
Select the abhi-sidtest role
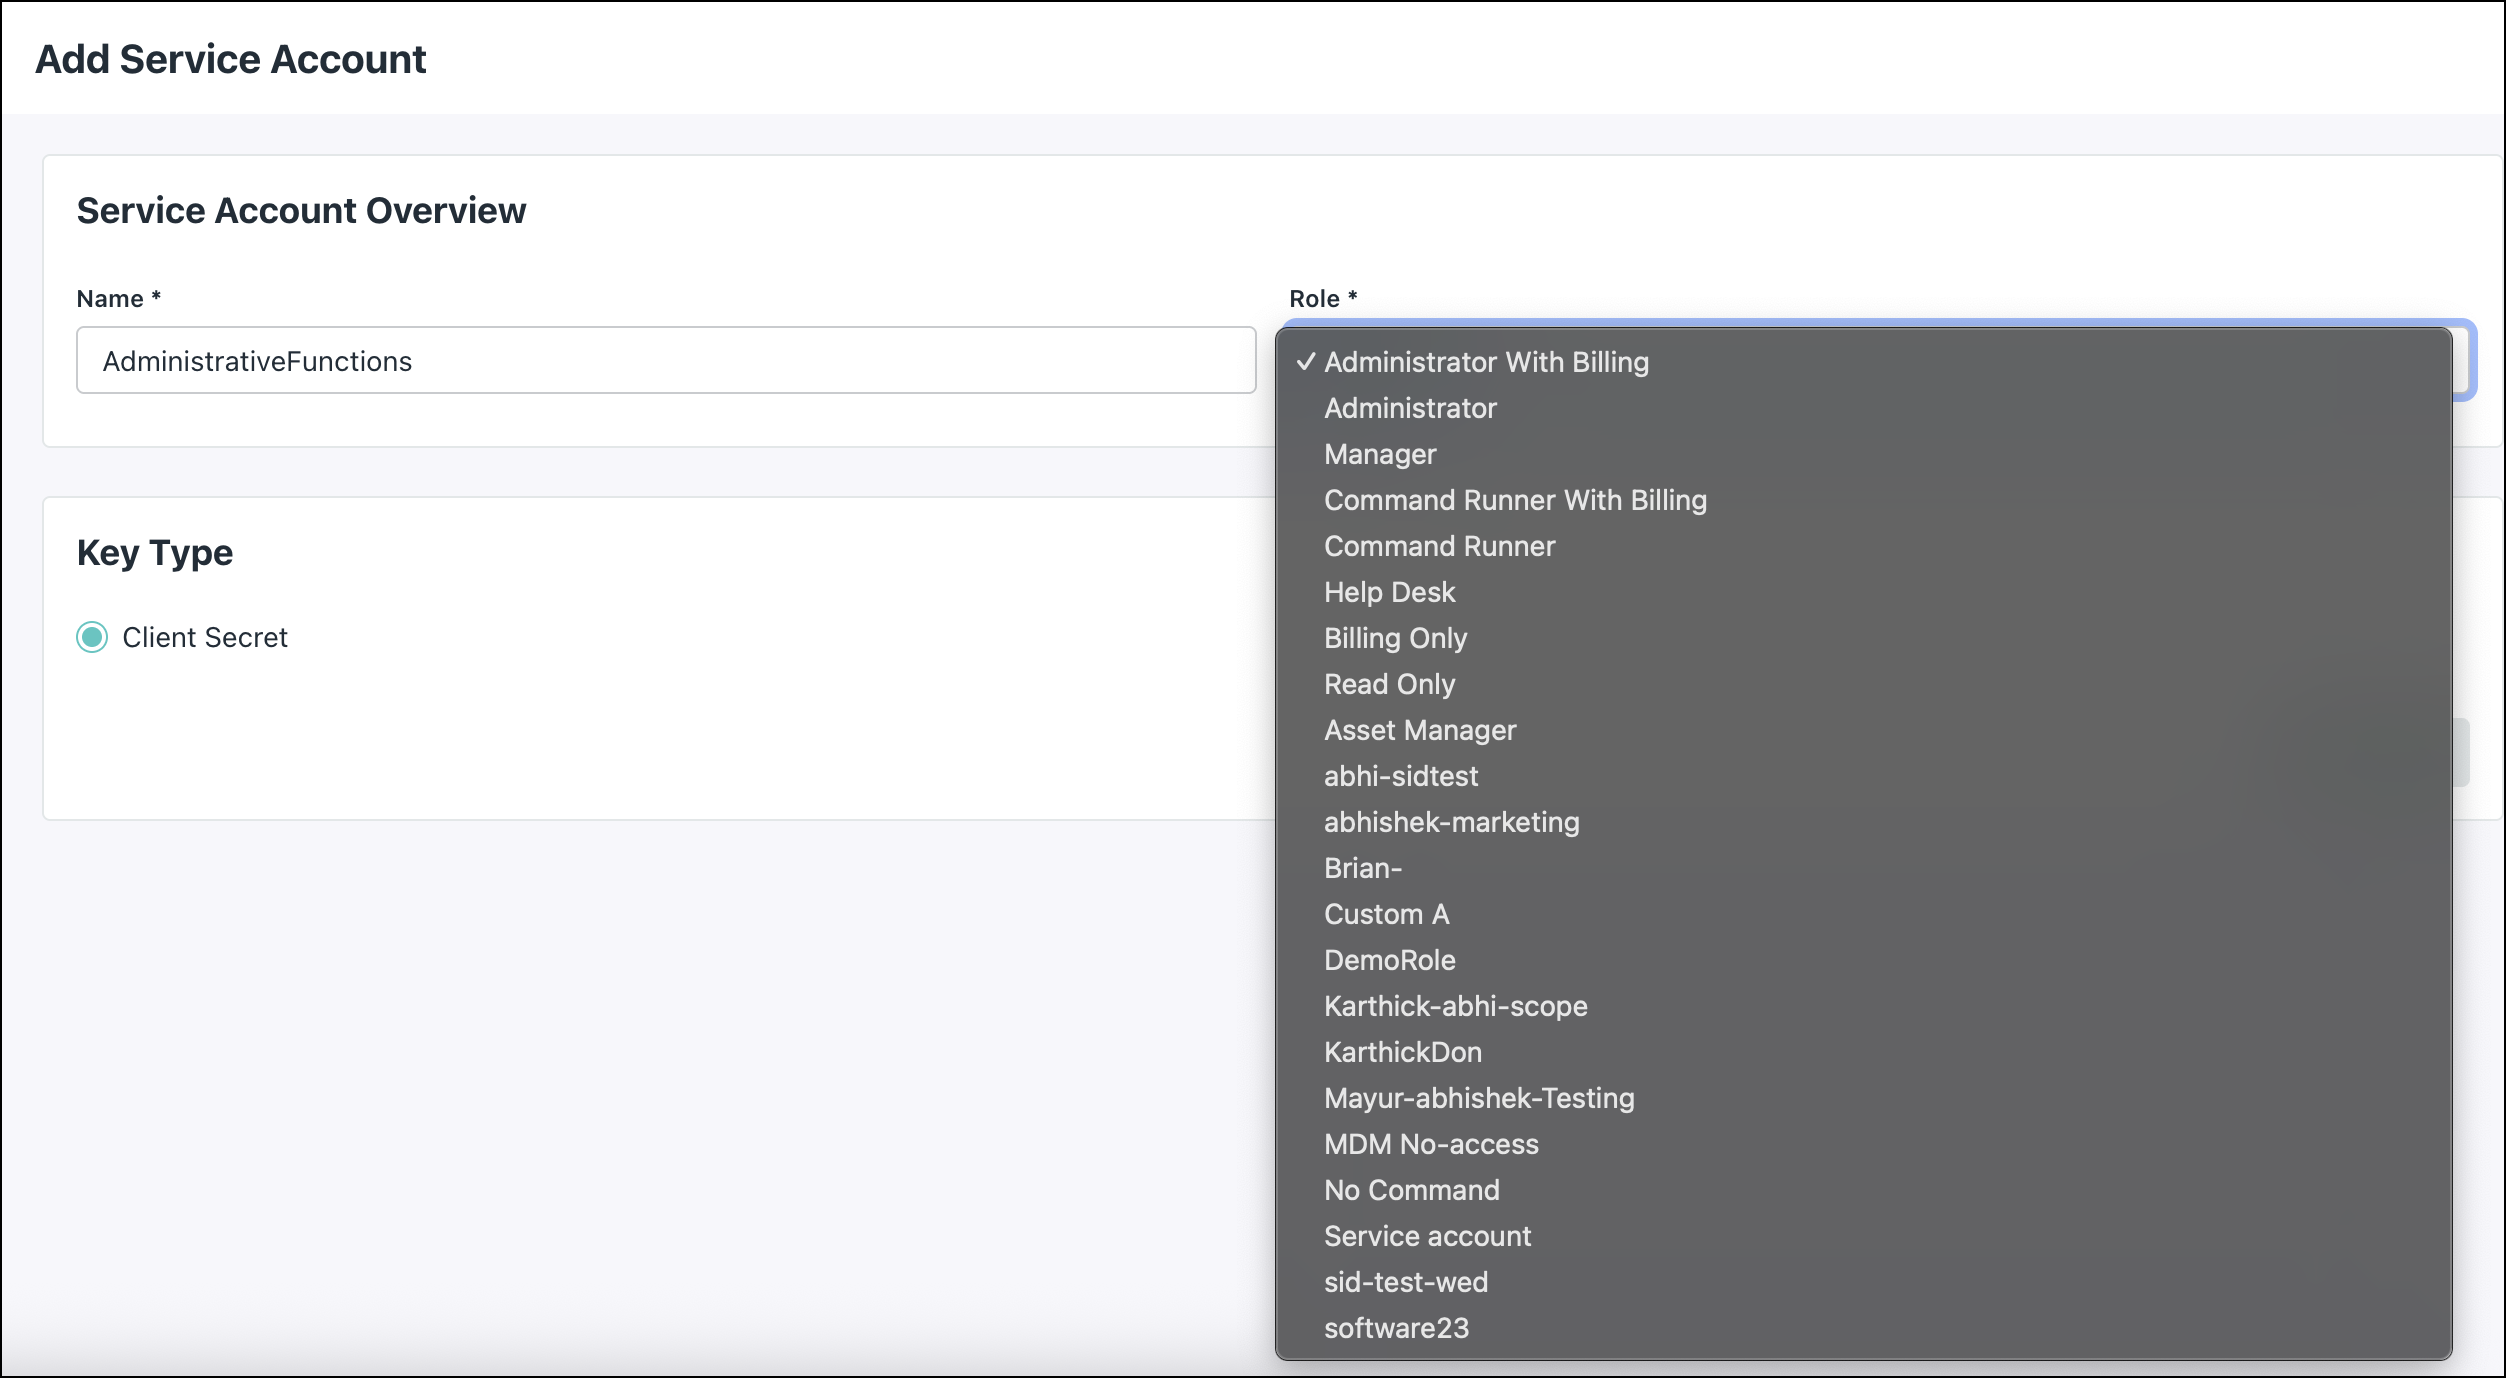click(x=1401, y=776)
